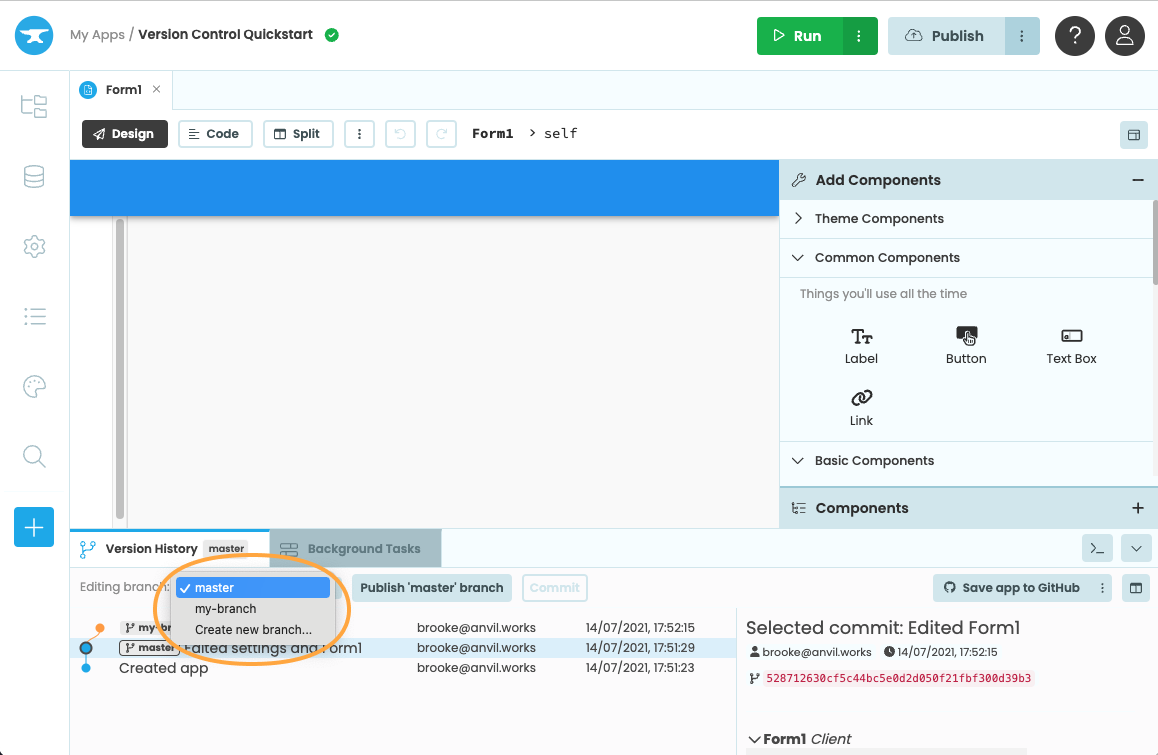Screen dimensions: 1158x755
Task: Open the App Browser sidebar icon
Action: tap(34, 106)
